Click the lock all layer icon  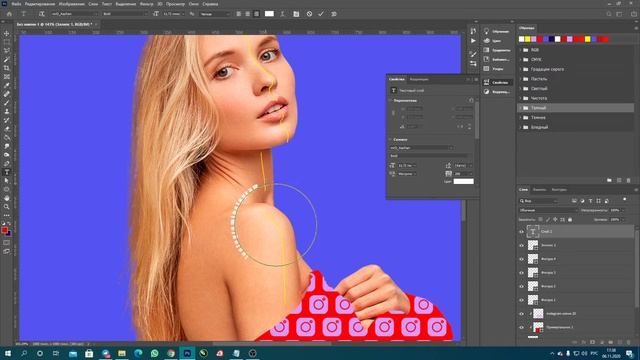point(570,220)
